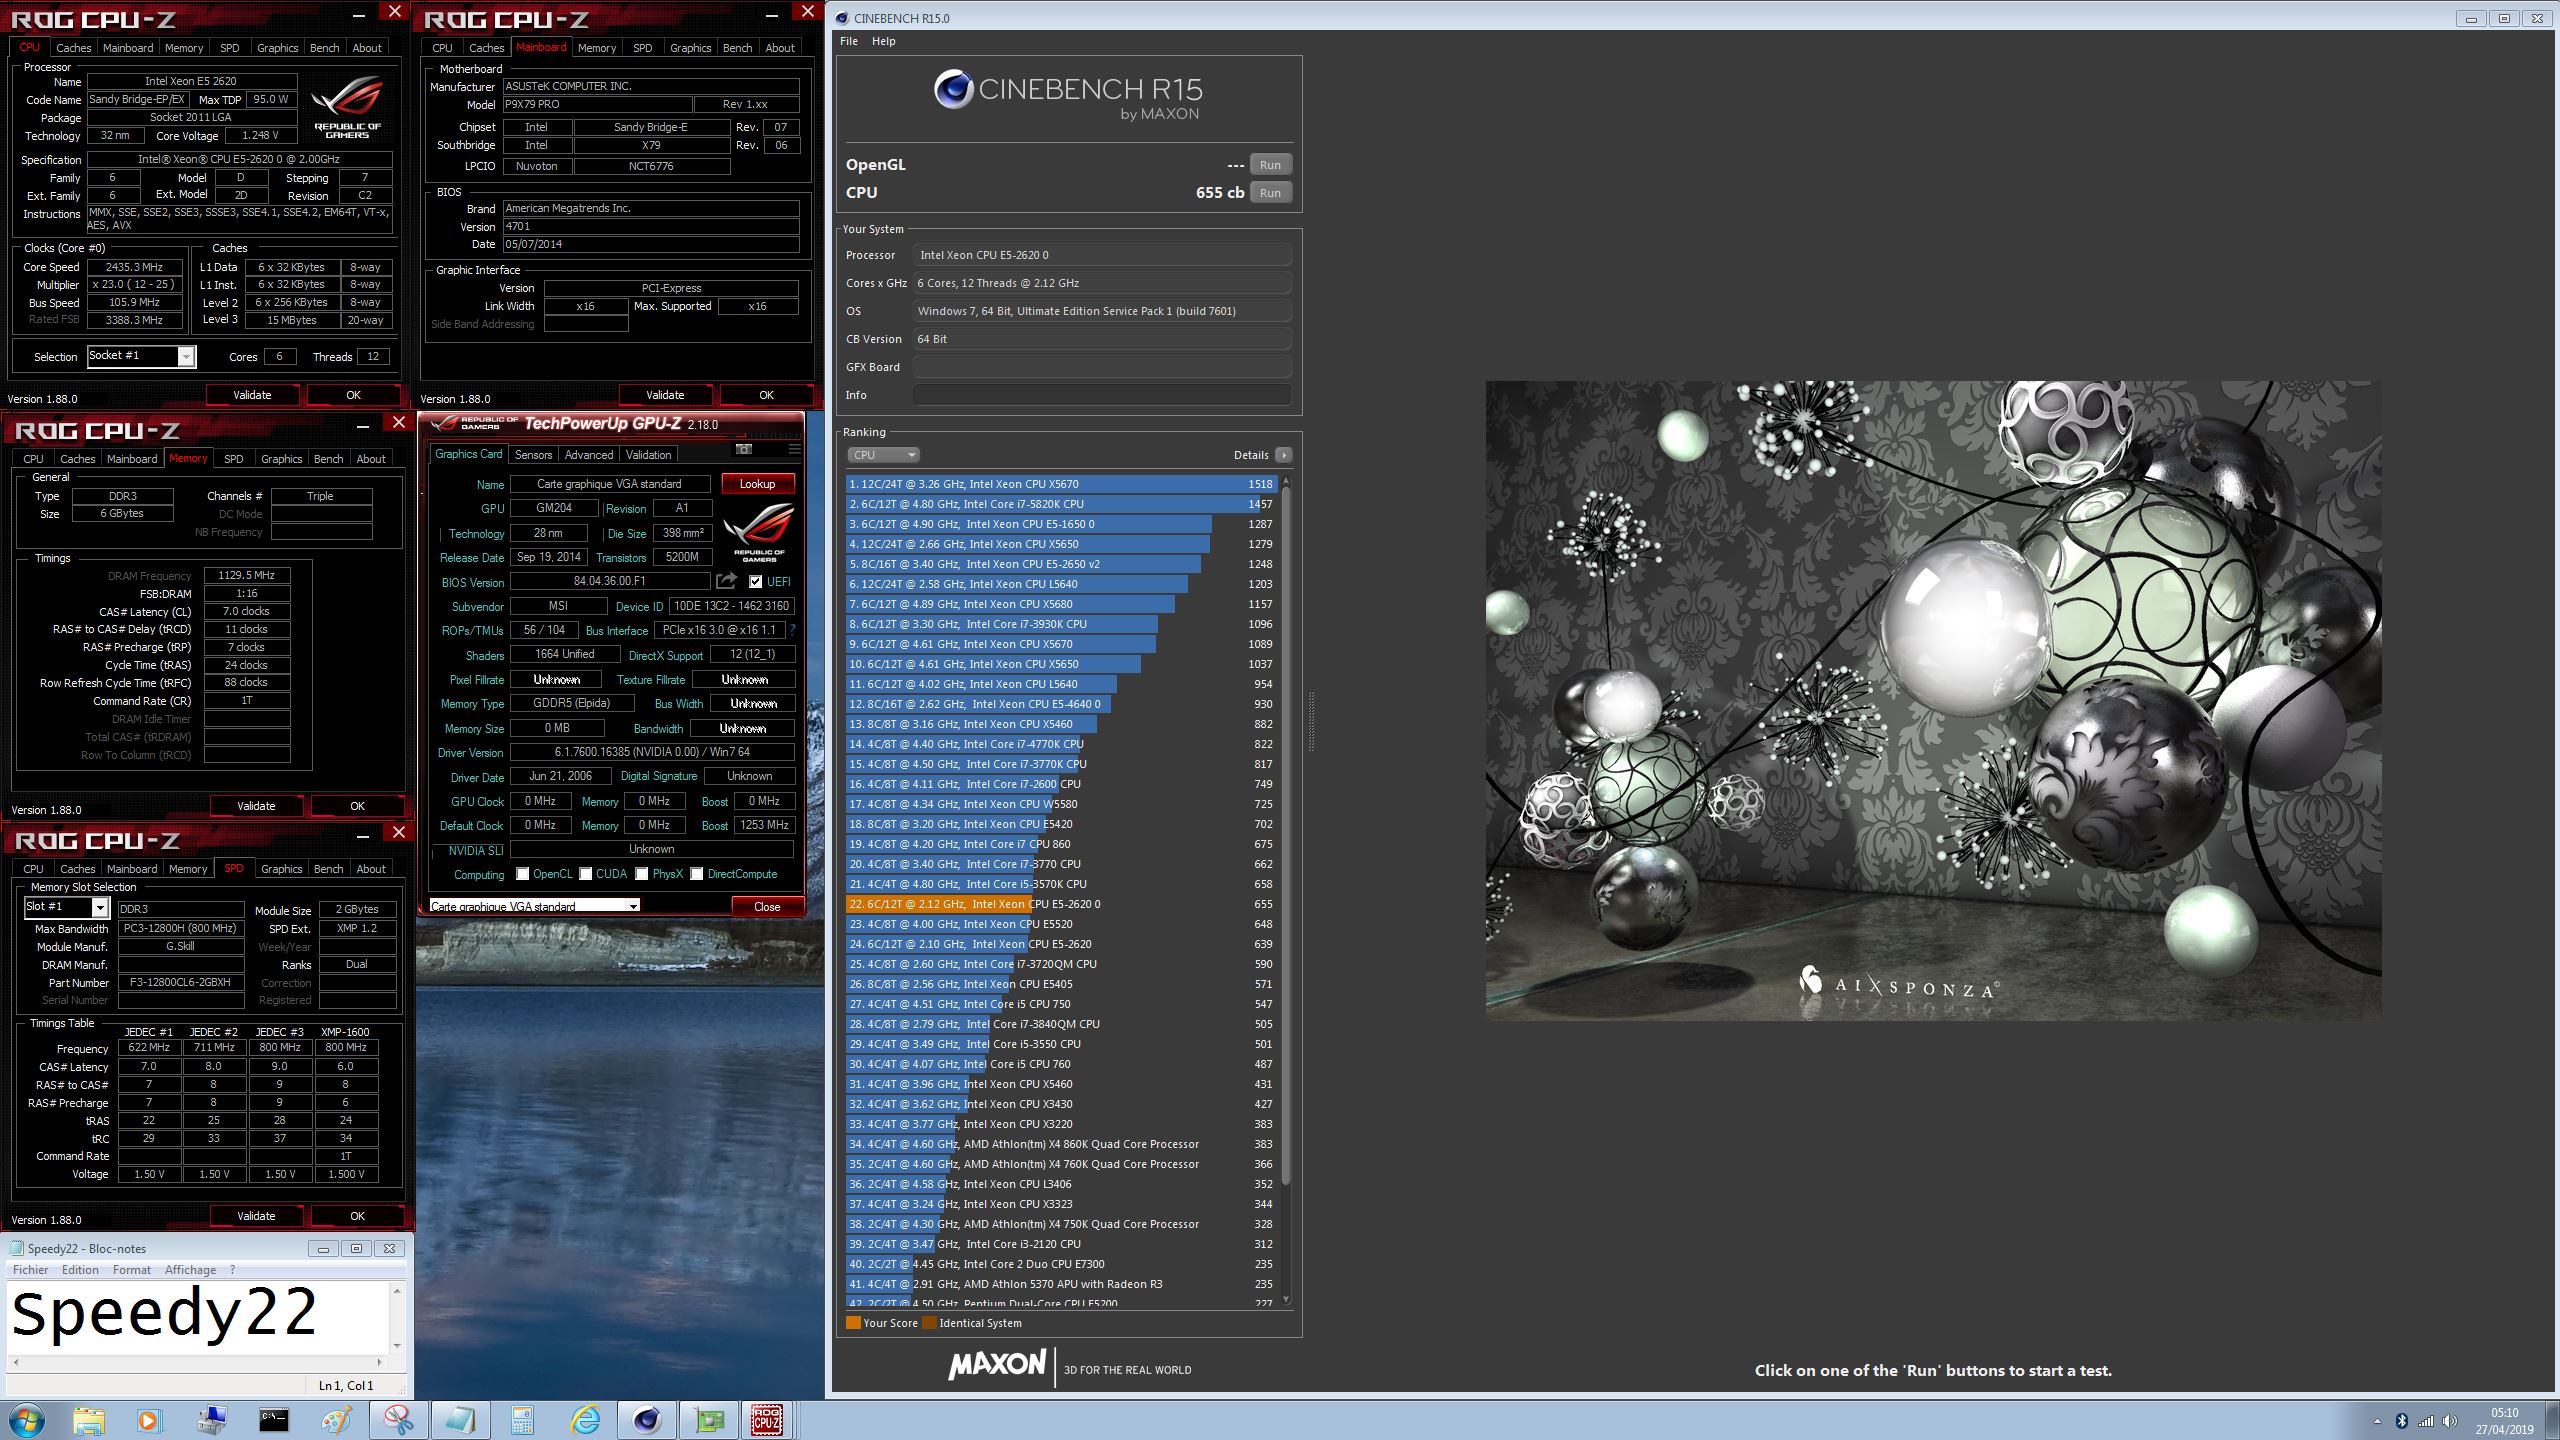Click the Notepad vertical scroll down arrow
The image size is (2560, 1440).
coord(397,1345)
